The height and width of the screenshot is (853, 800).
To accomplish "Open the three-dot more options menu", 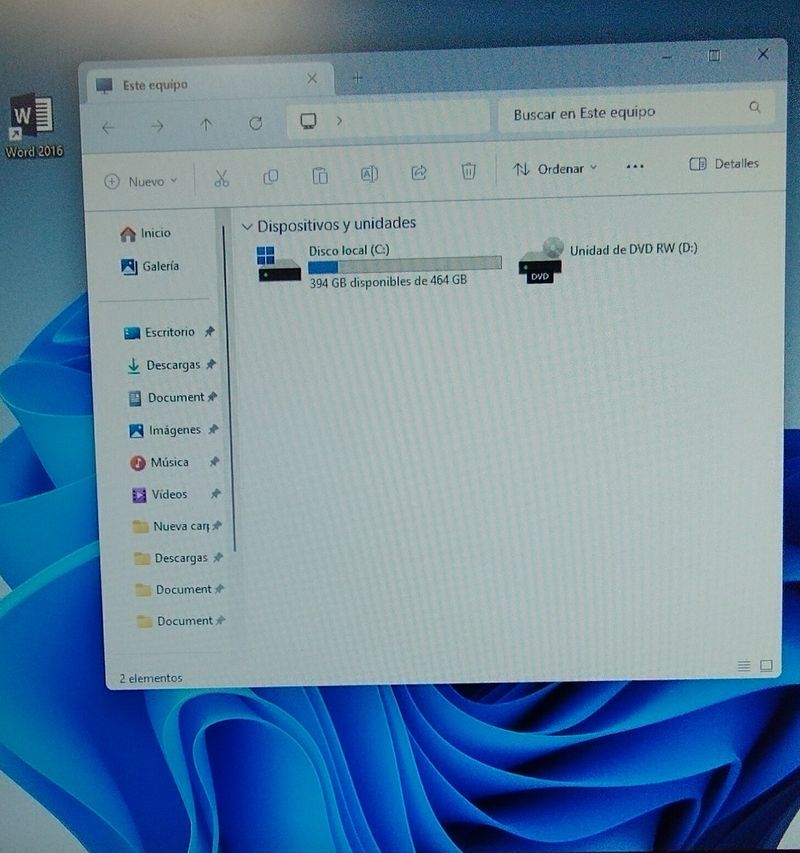I will click(x=635, y=166).
